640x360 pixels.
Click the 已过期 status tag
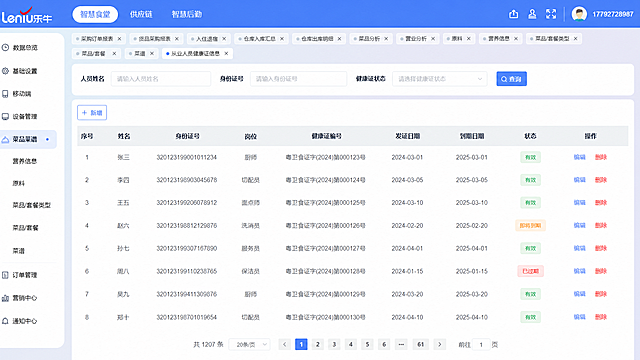coord(530,271)
